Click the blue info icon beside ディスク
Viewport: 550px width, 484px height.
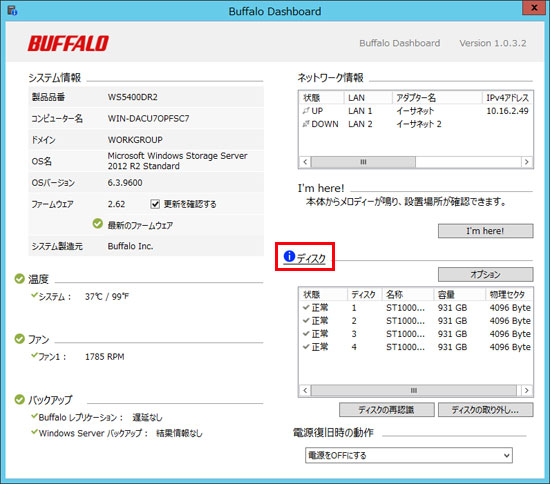pos(289,256)
